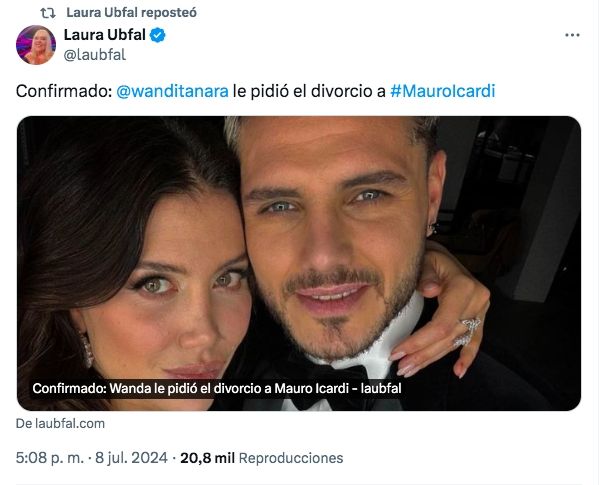Click the word "Confirmado:" in tweet text

[x=64, y=91]
